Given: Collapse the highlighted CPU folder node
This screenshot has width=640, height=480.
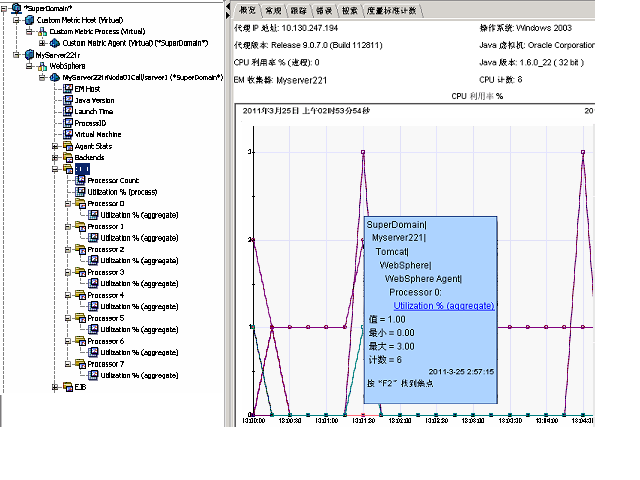Looking at the screenshot, I should (x=55, y=169).
